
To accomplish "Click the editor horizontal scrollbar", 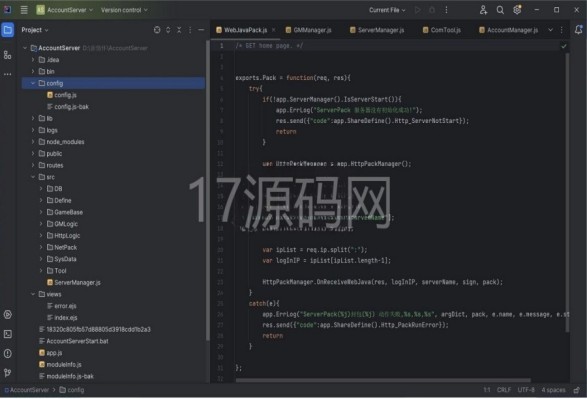I will tap(383, 380).
